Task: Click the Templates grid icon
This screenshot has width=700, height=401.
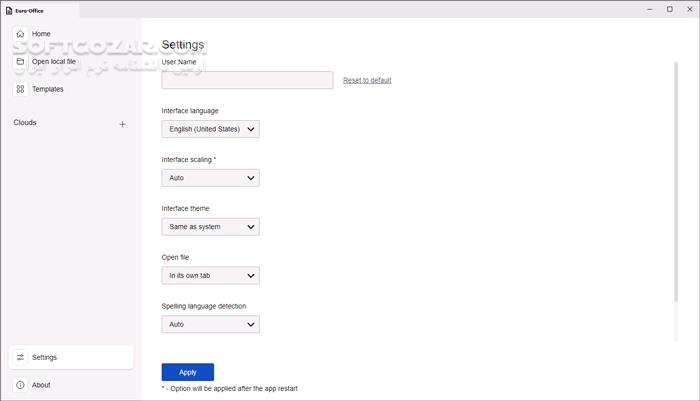Action: (x=21, y=89)
